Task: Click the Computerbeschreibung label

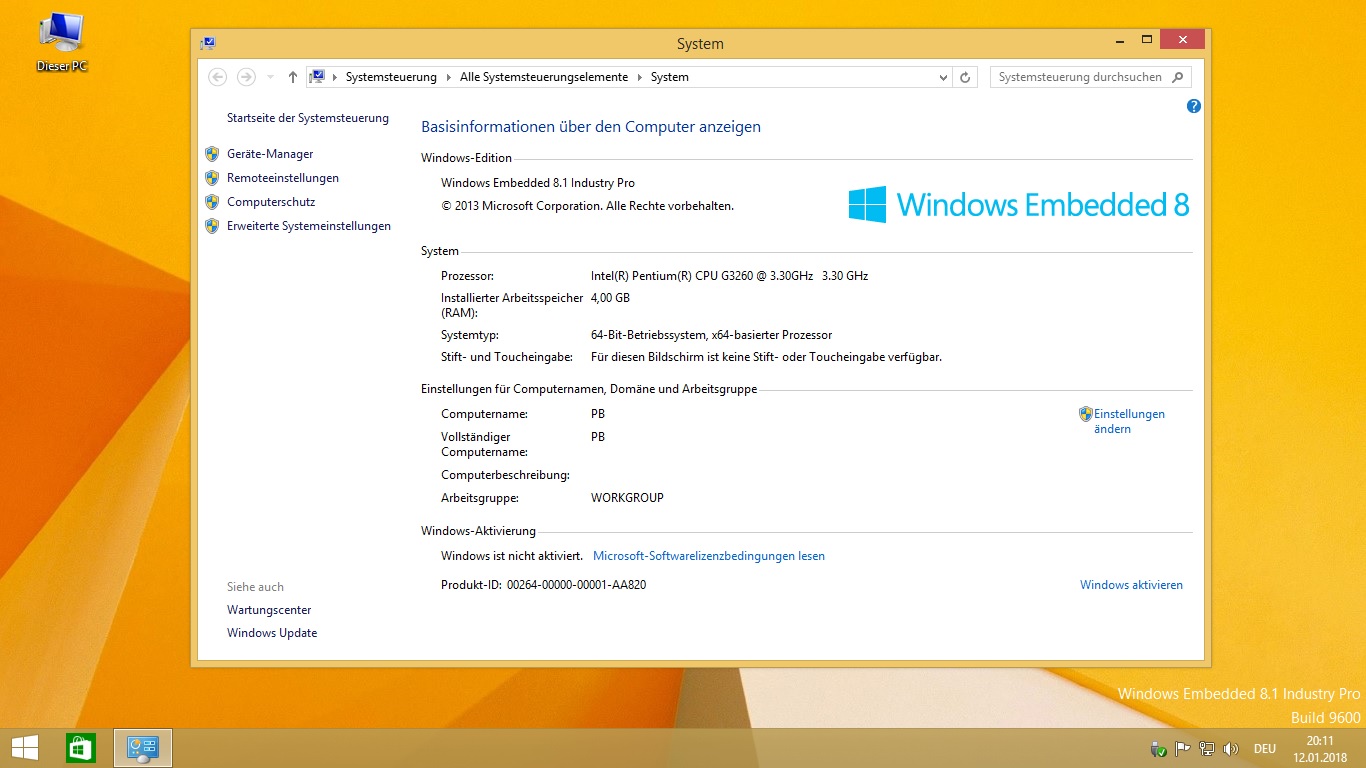Action: 505,475
